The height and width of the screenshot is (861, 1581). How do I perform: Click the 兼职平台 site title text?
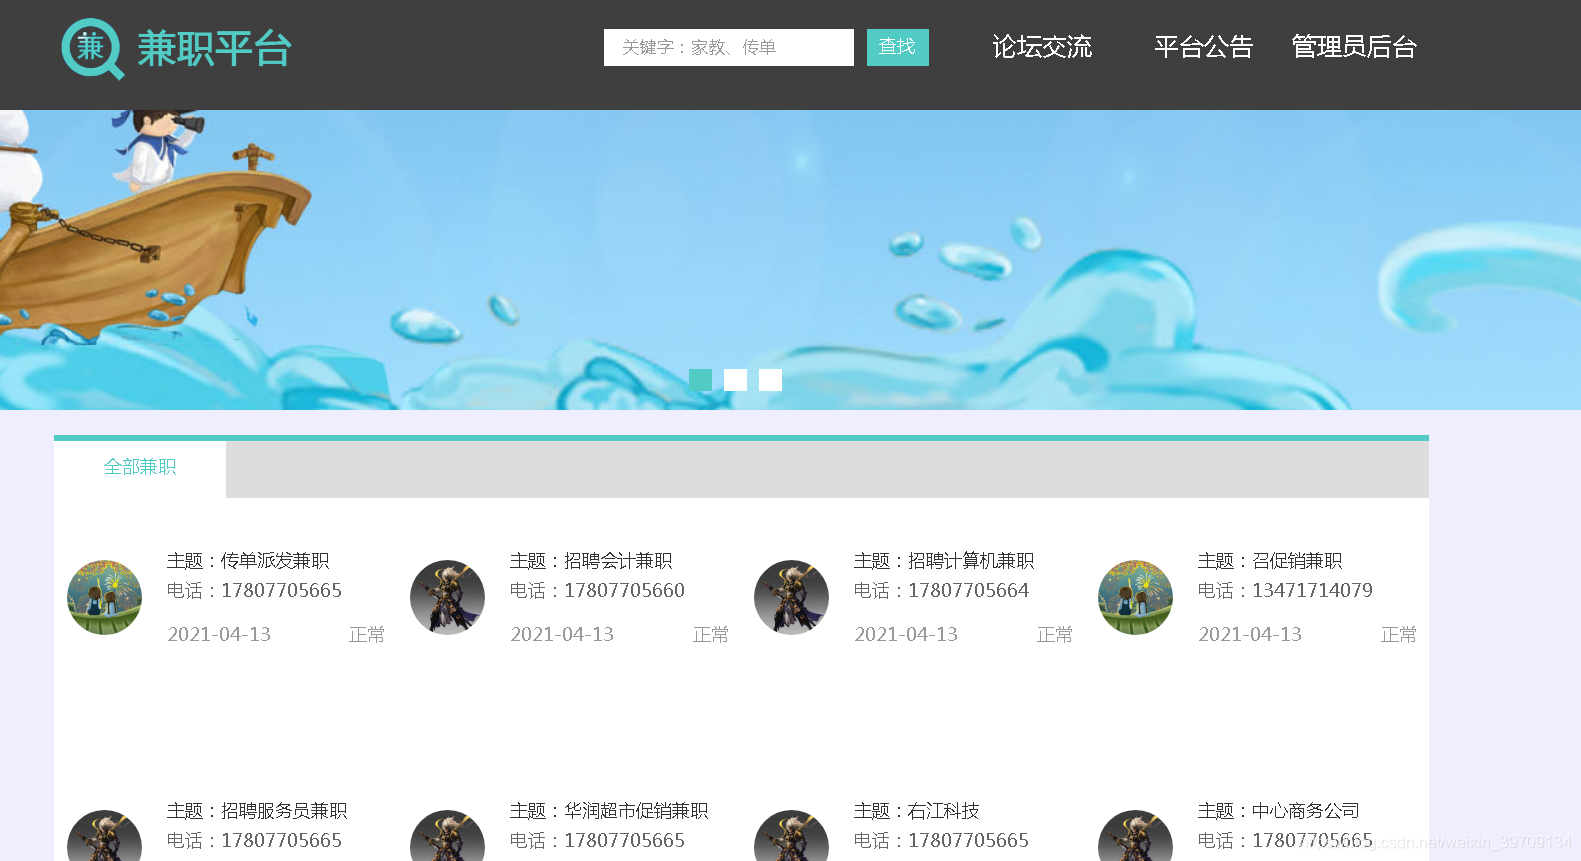(x=214, y=49)
